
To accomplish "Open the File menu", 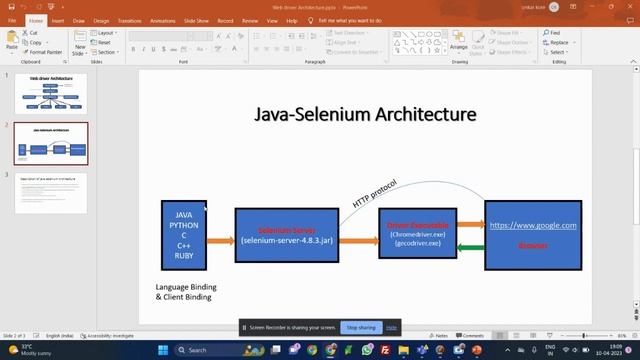I will [12, 20].
